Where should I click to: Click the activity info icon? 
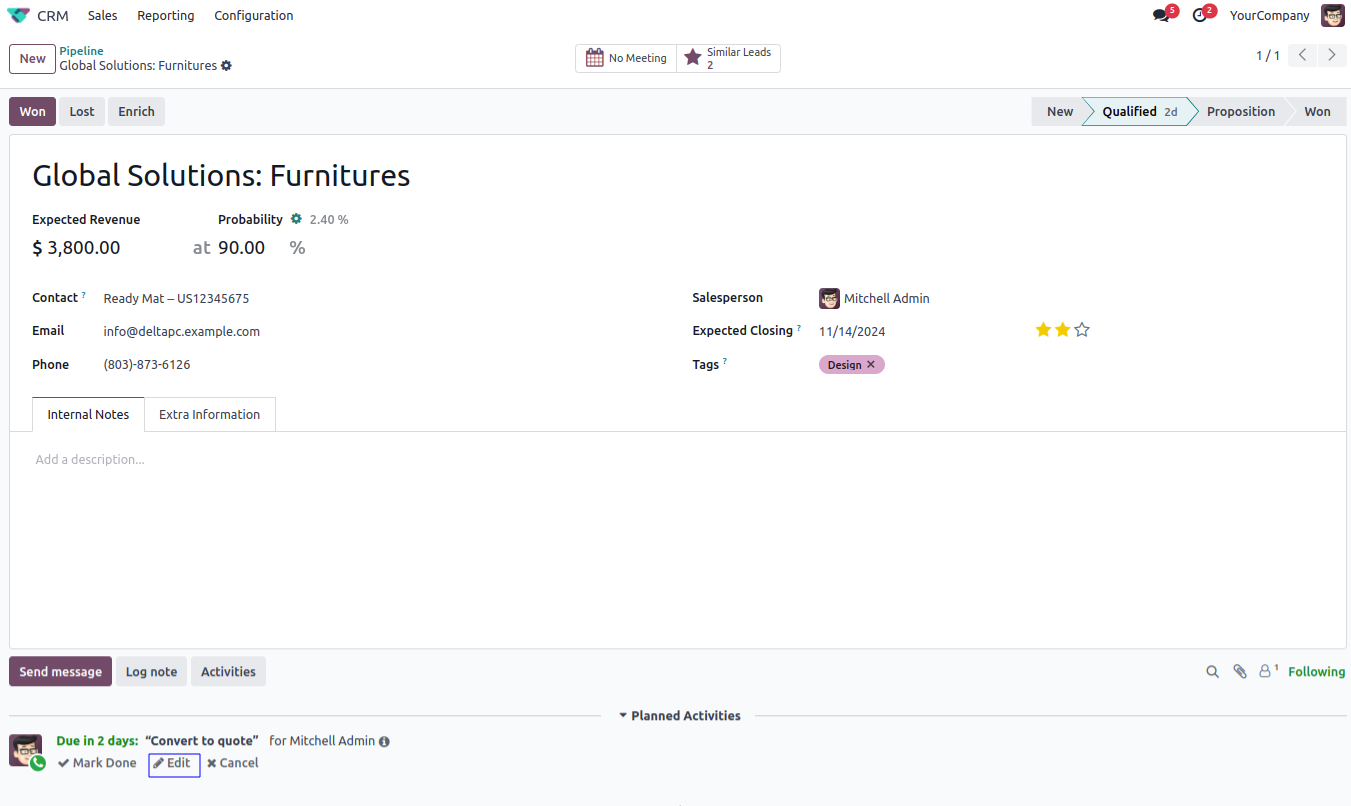click(x=384, y=742)
